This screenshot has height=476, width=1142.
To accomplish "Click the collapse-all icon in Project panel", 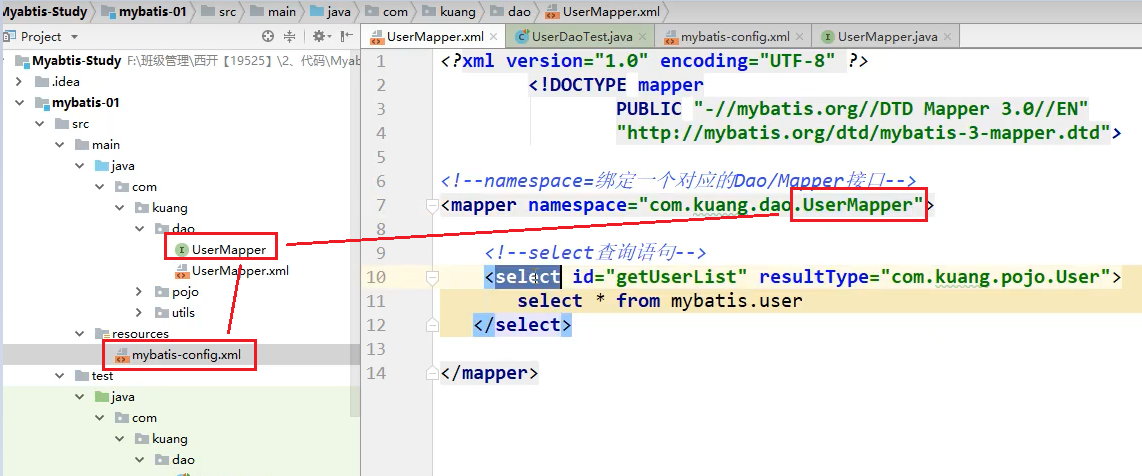I will tap(290, 36).
